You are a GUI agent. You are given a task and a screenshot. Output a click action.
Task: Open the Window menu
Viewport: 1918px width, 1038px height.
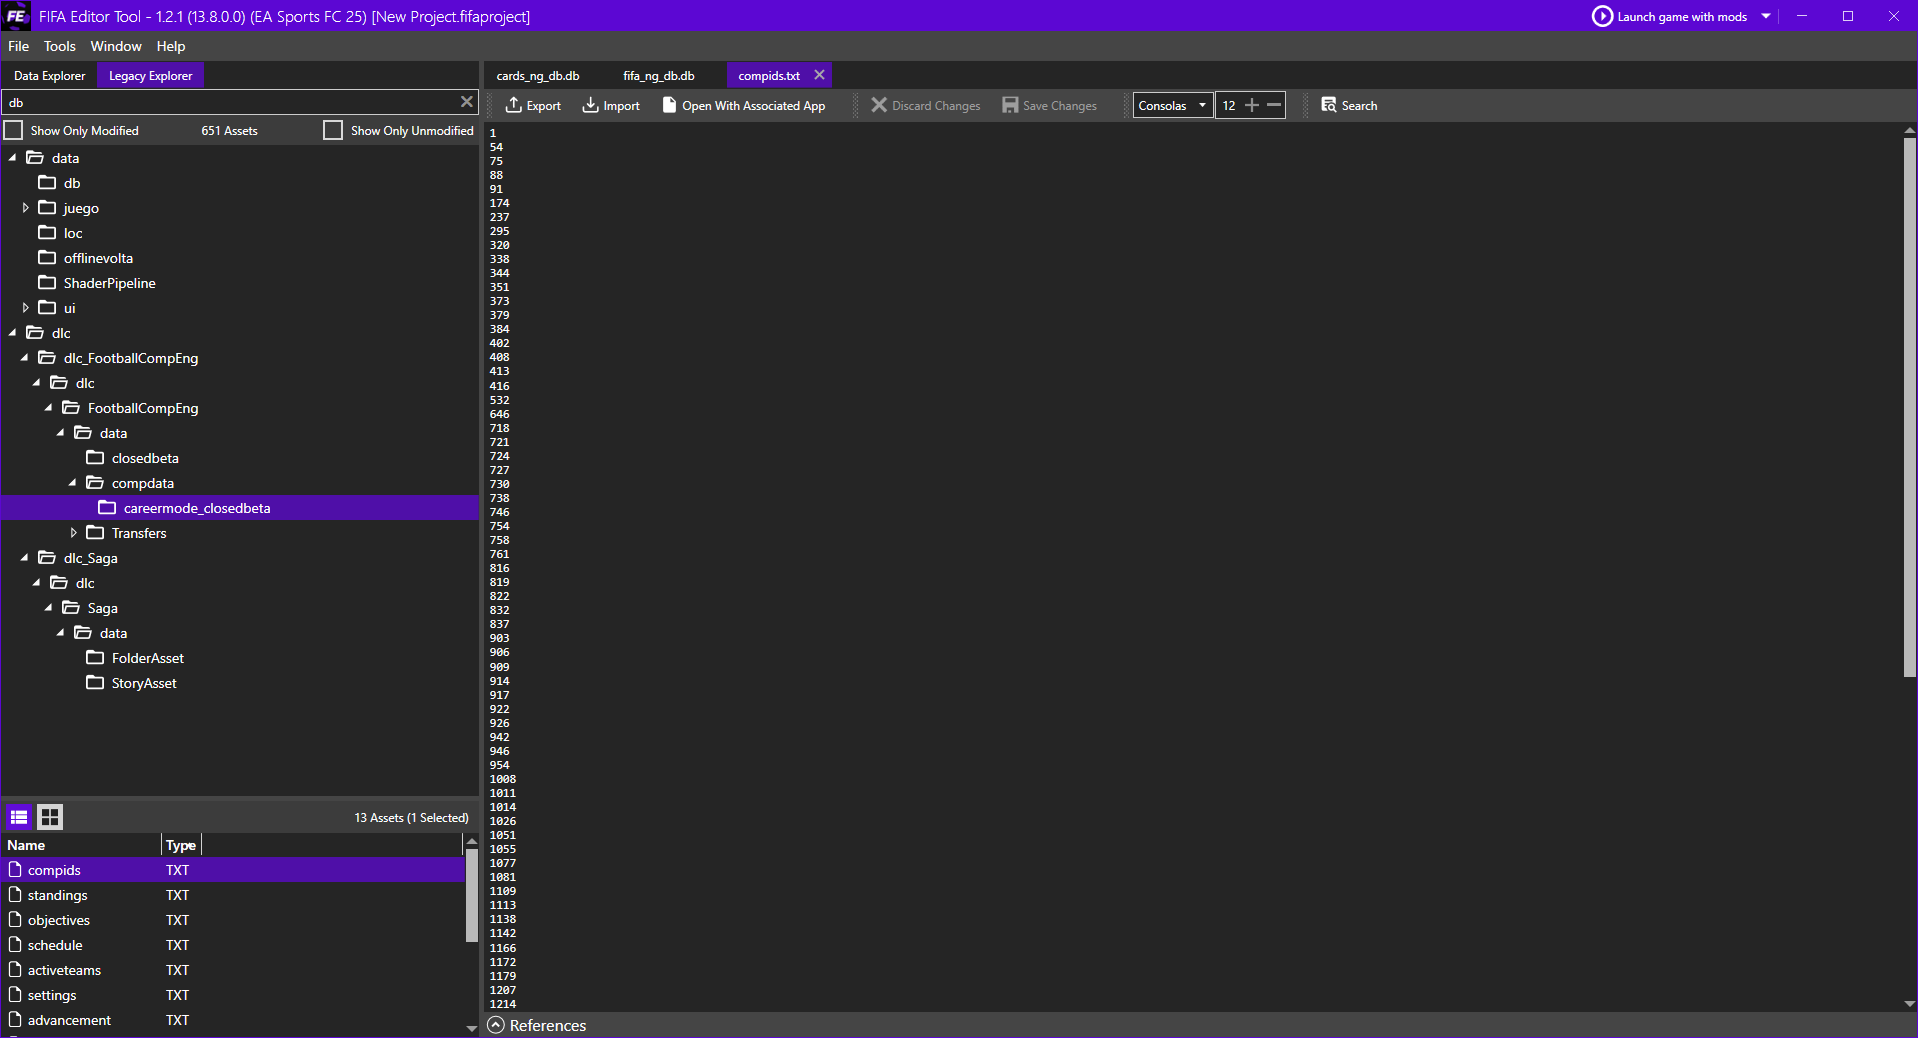click(x=116, y=46)
